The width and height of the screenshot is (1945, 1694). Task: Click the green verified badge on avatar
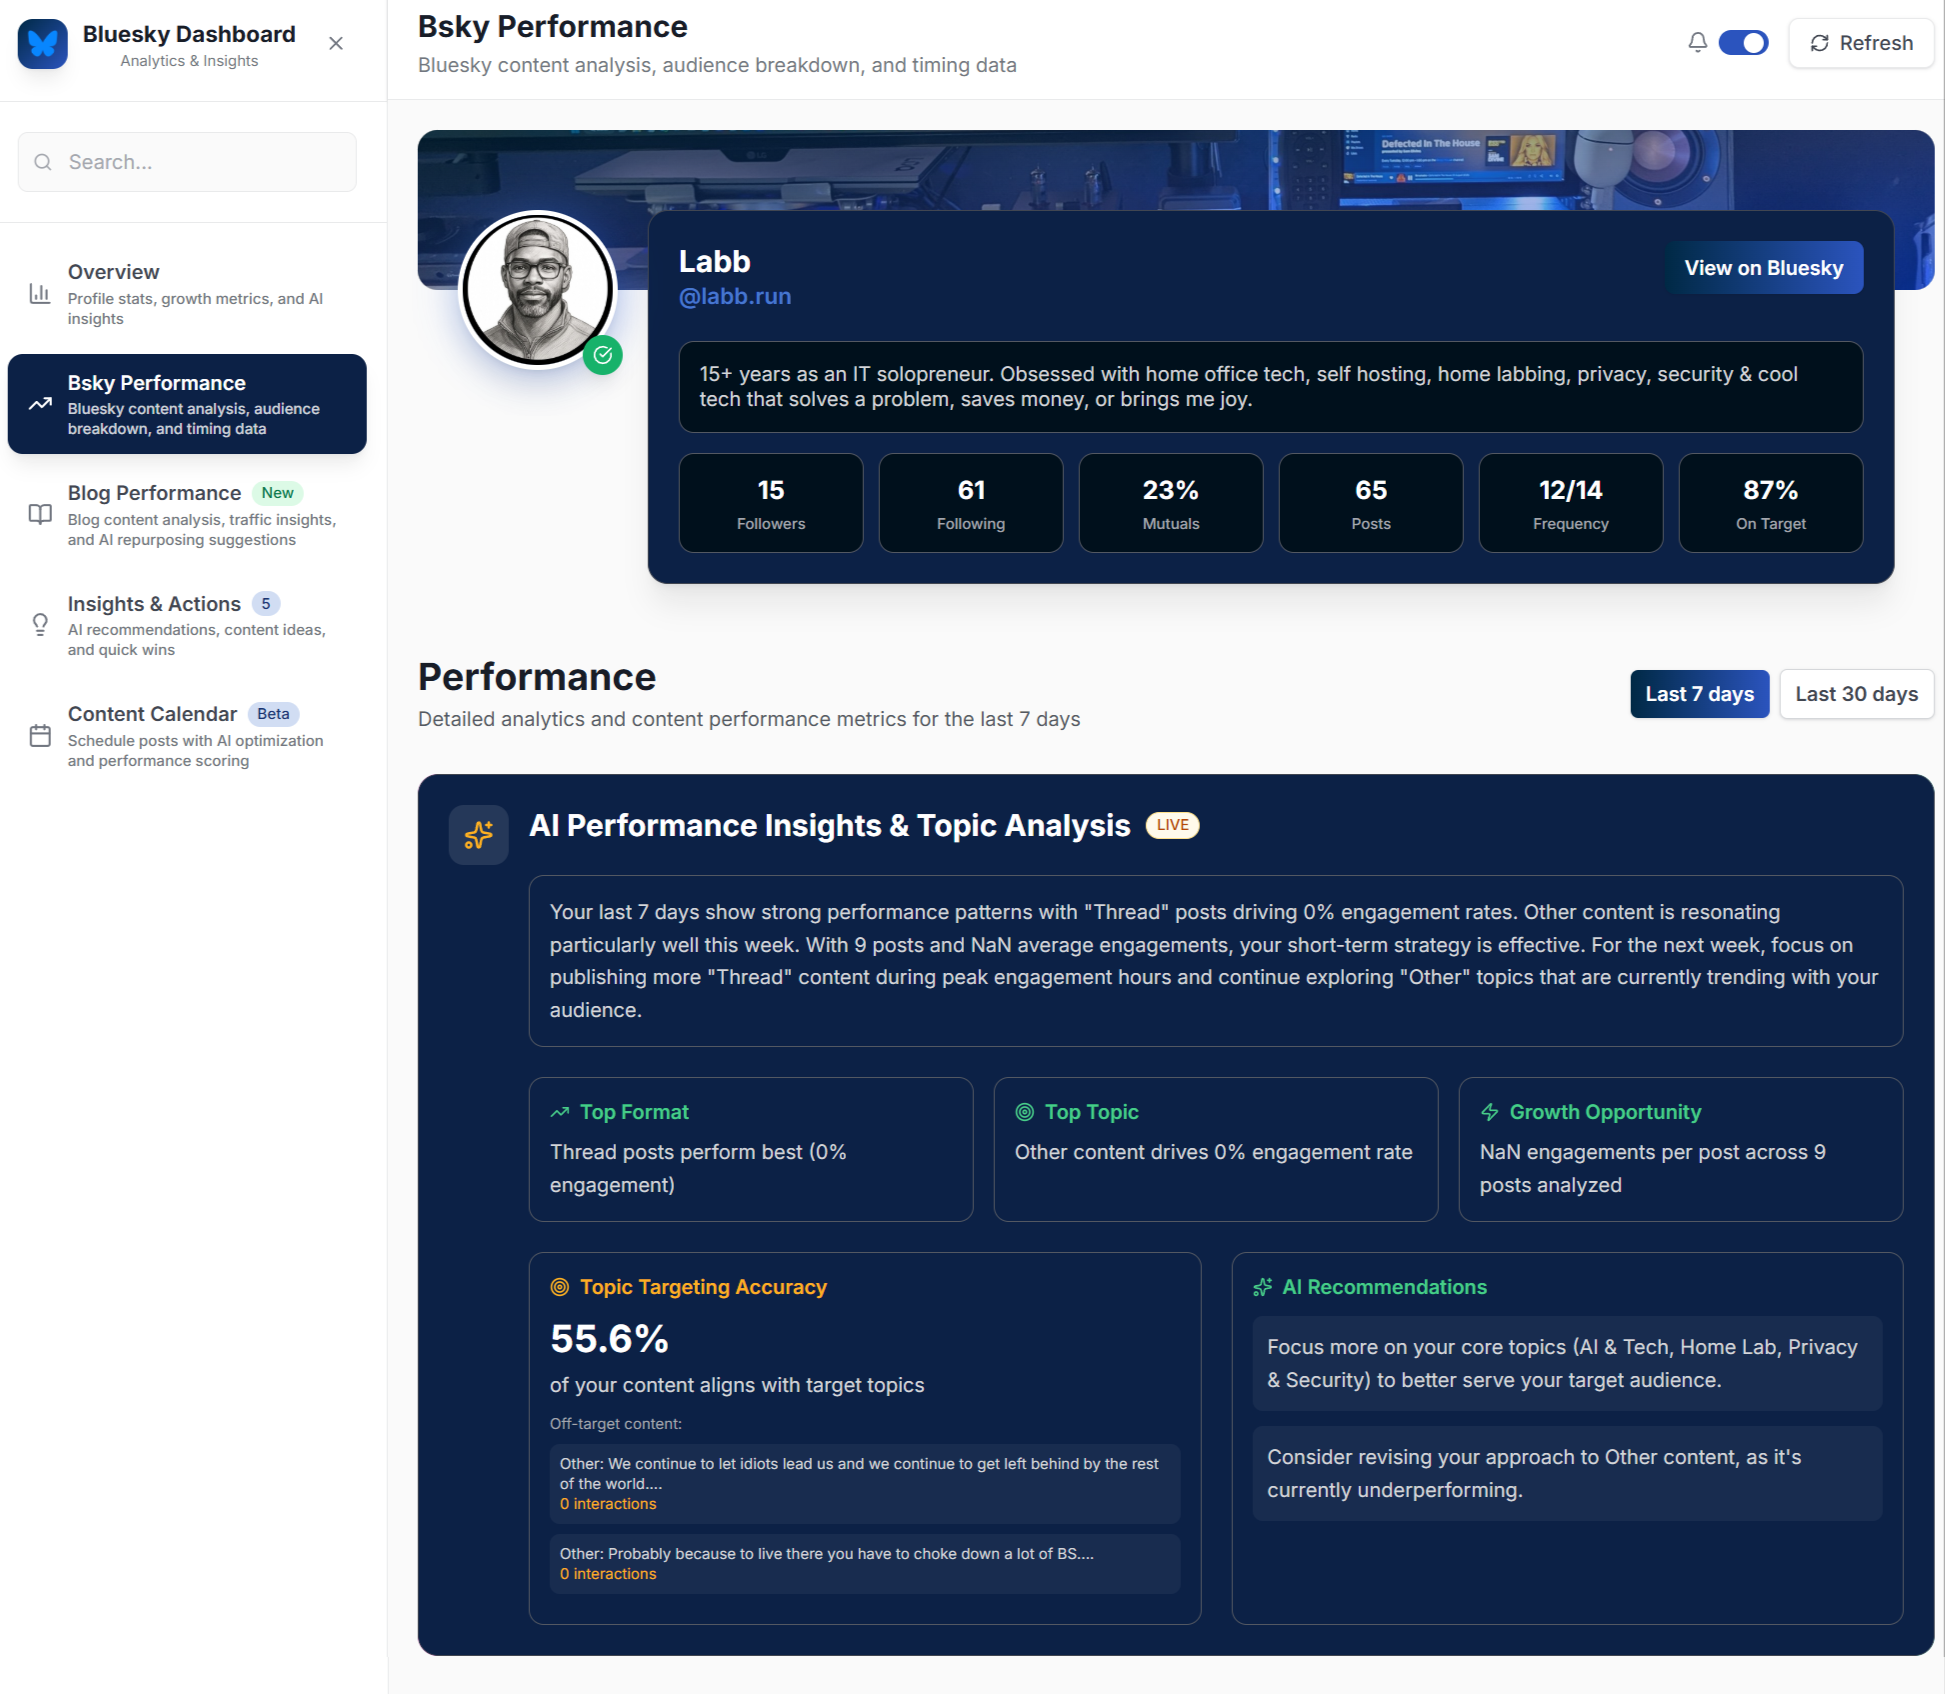click(603, 355)
